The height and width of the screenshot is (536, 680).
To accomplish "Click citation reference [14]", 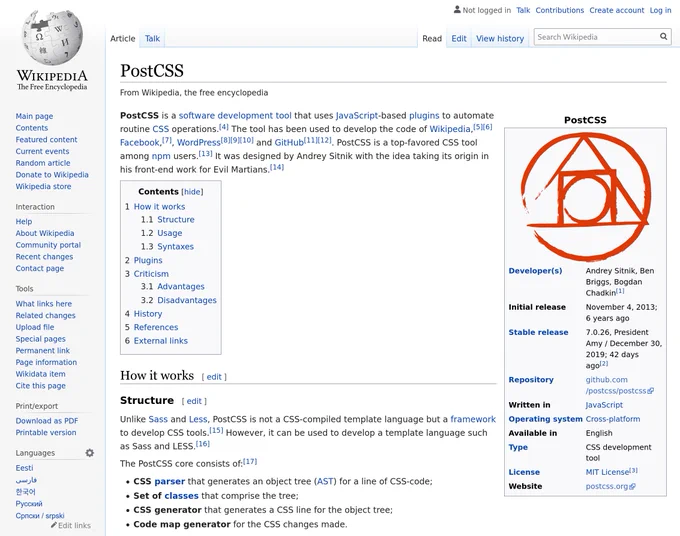I will (277, 167).
